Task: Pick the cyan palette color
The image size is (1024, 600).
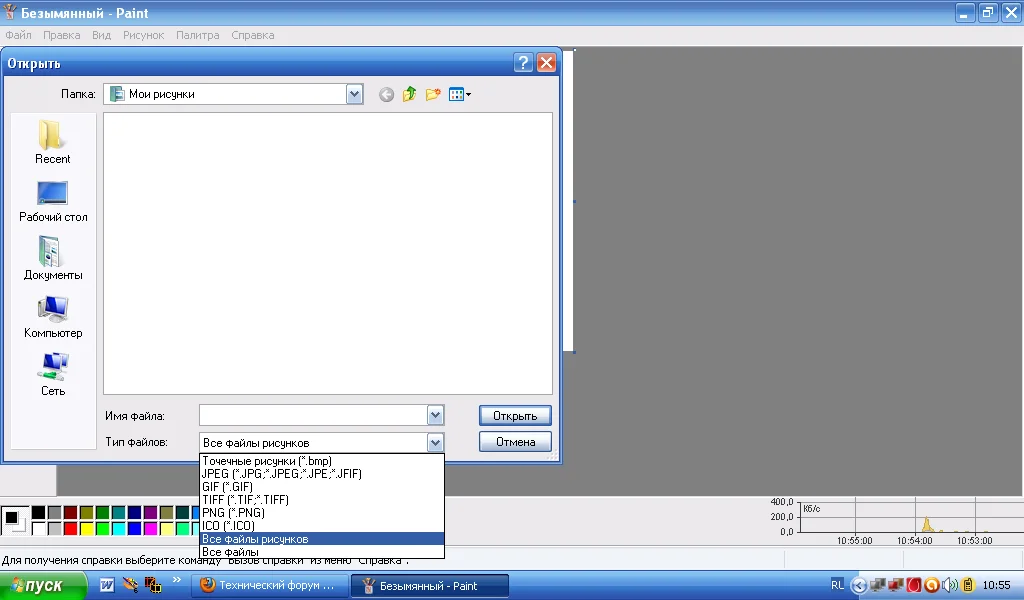Action: pyautogui.click(x=118, y=528)
